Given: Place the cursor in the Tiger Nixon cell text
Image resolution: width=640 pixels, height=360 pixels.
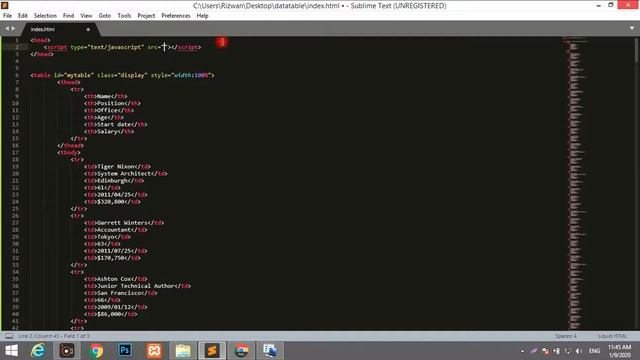Looking at the screenshot, I should click(117, 167).
